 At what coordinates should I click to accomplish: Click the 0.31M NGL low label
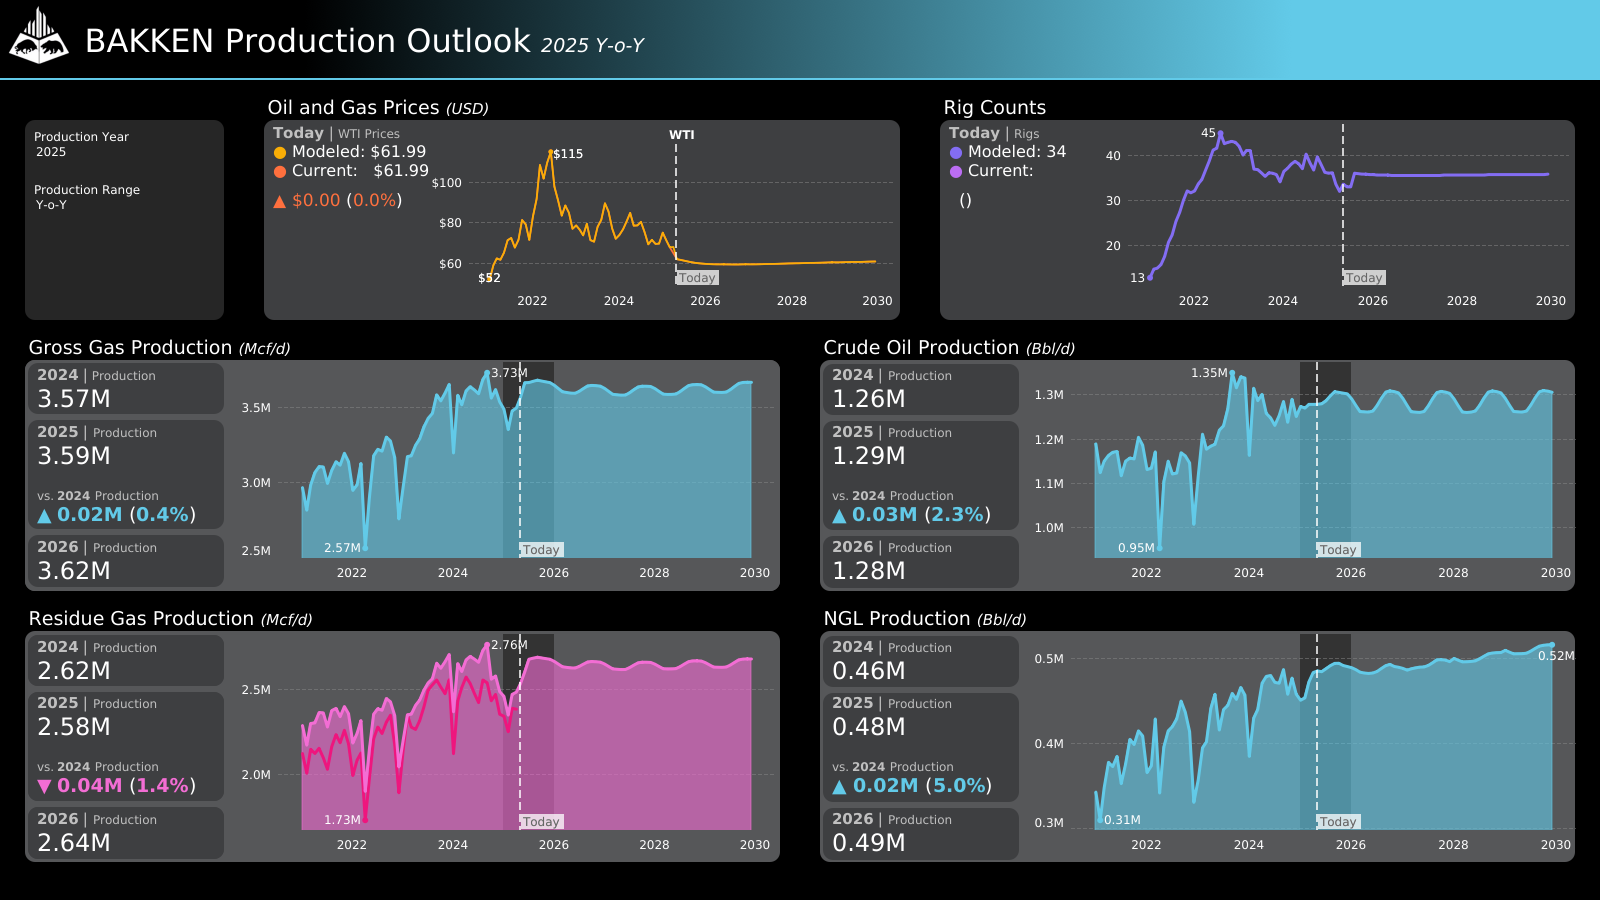pos(1122,820)
